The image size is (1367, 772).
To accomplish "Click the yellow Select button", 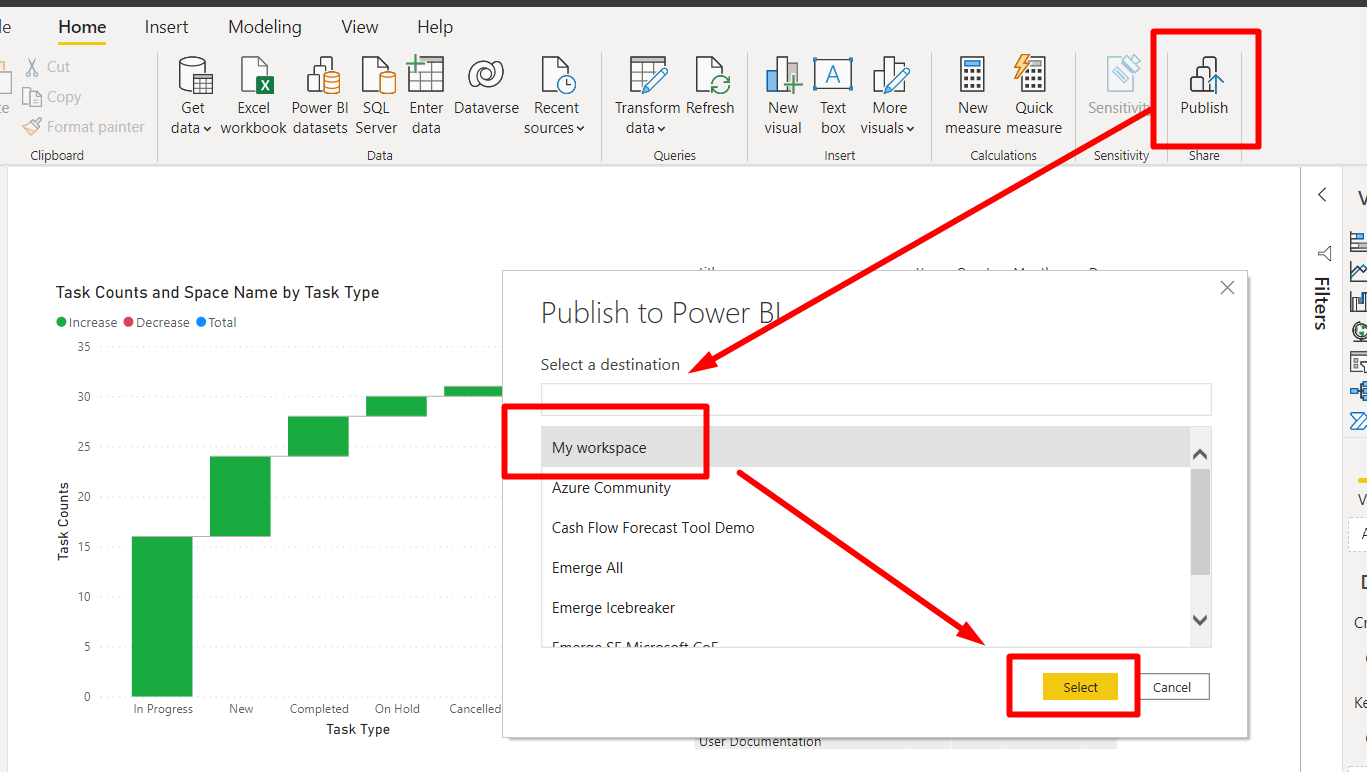I will click(x=1080, y=687).
